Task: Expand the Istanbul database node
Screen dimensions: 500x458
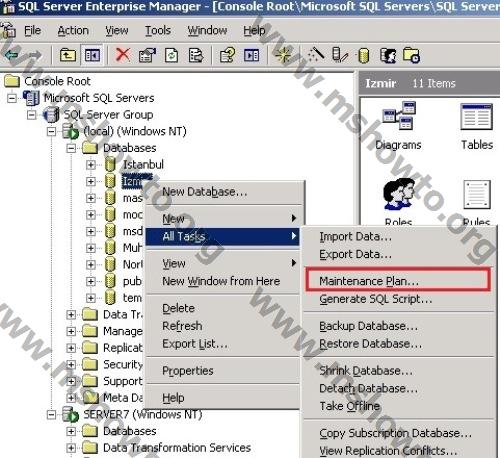Action: (x=91, y=165)
